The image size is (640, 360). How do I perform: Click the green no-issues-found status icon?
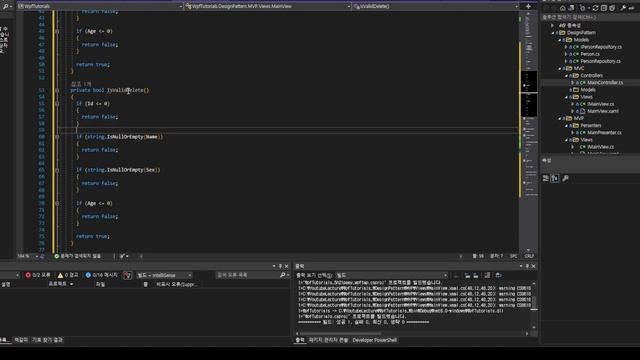coord(57,256)
